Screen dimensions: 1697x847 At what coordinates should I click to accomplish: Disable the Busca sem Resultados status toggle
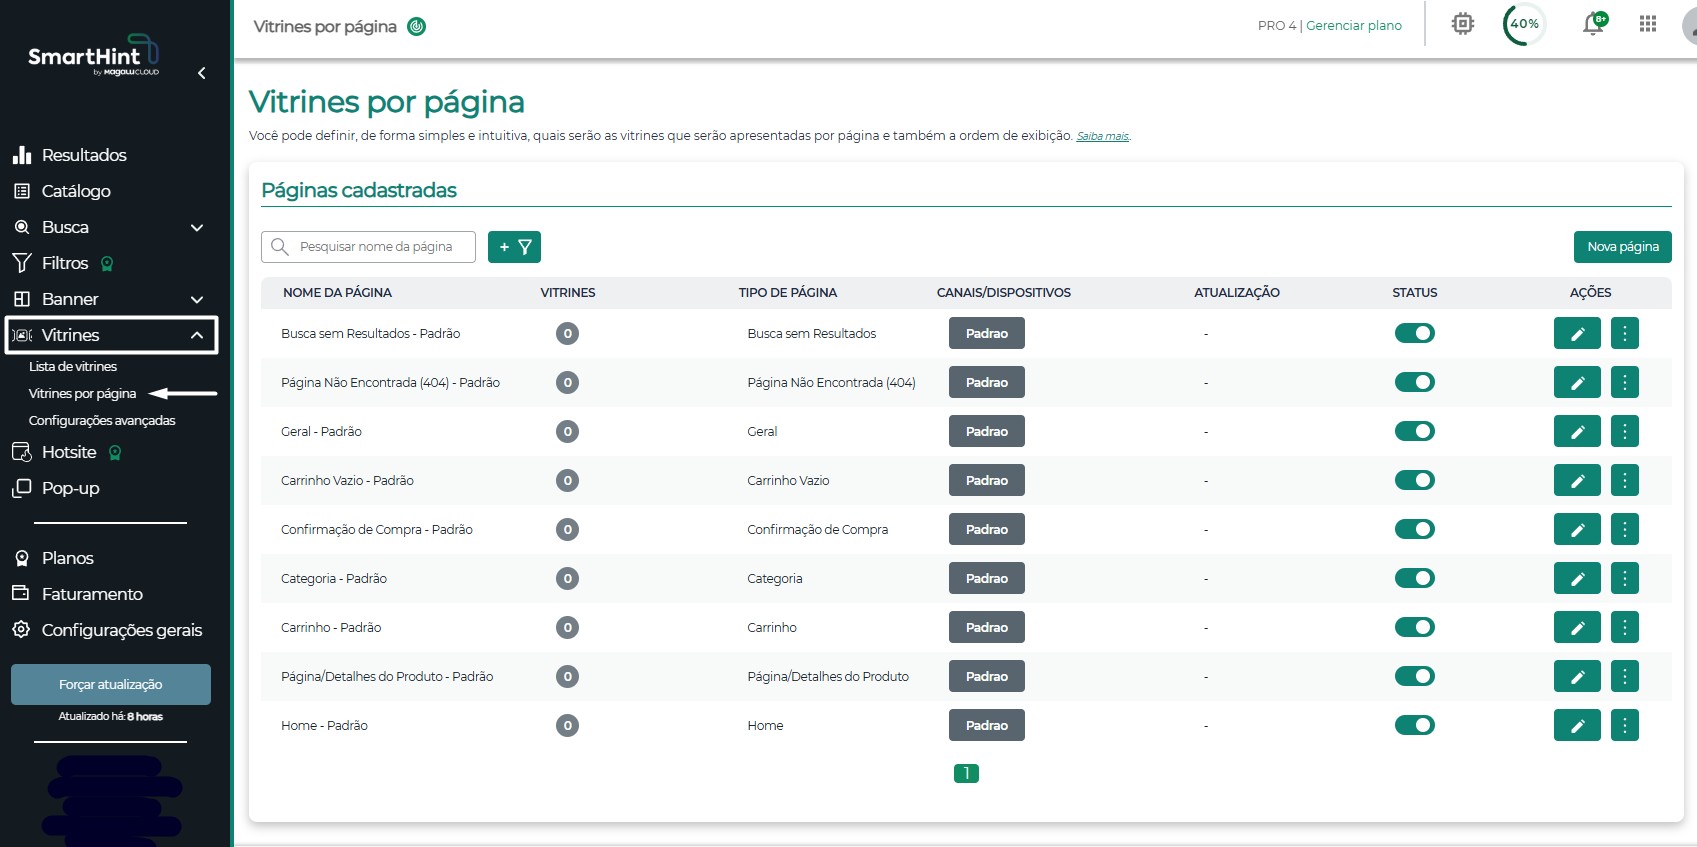pyautogui.click(x=1414, y=333)
